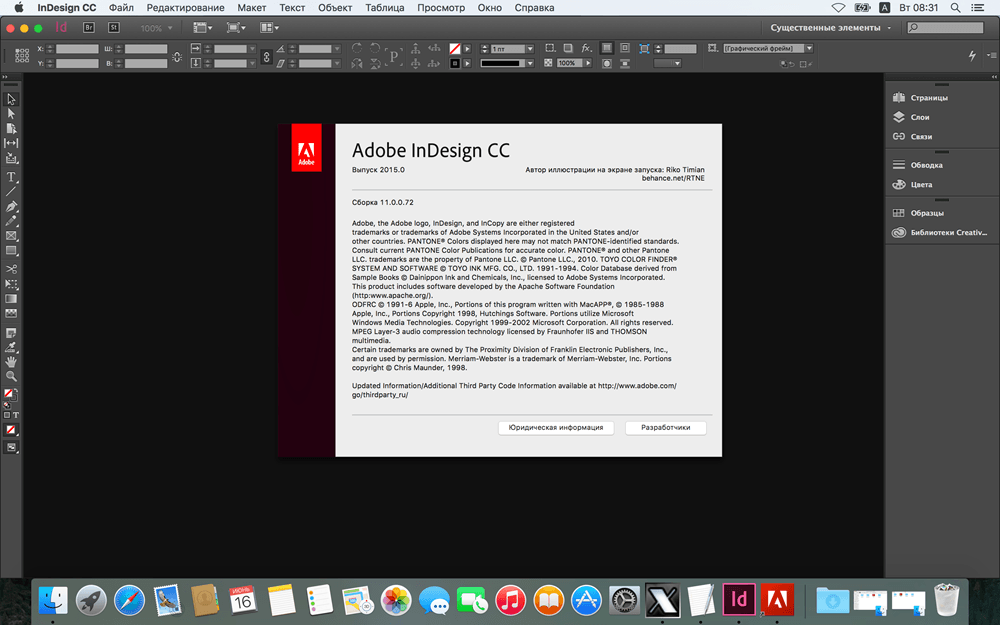The image size is (1000, 625).
Task: Click the Юридическая информация button
Action: 555,428
